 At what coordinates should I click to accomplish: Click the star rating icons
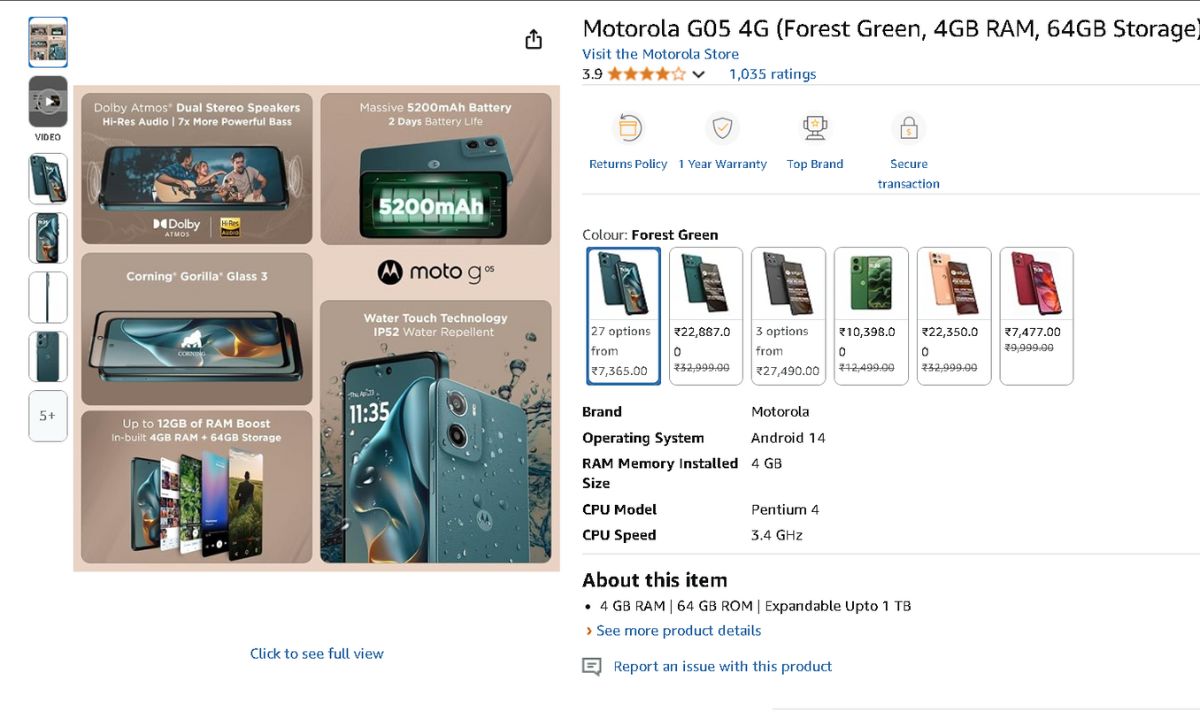(x=646, y=74)
